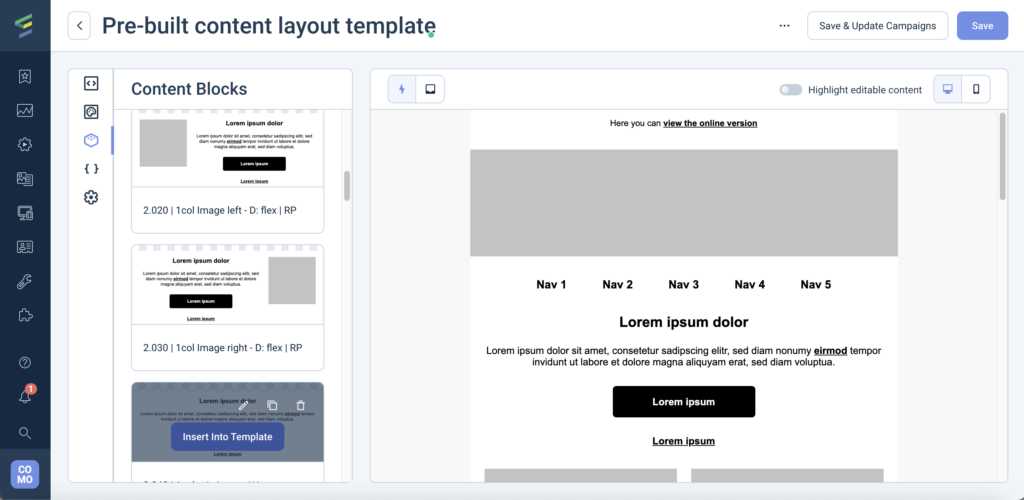Open the puzzle-piece integrations icon
Screen dimensions: 1024x500
tap(25, 315)
